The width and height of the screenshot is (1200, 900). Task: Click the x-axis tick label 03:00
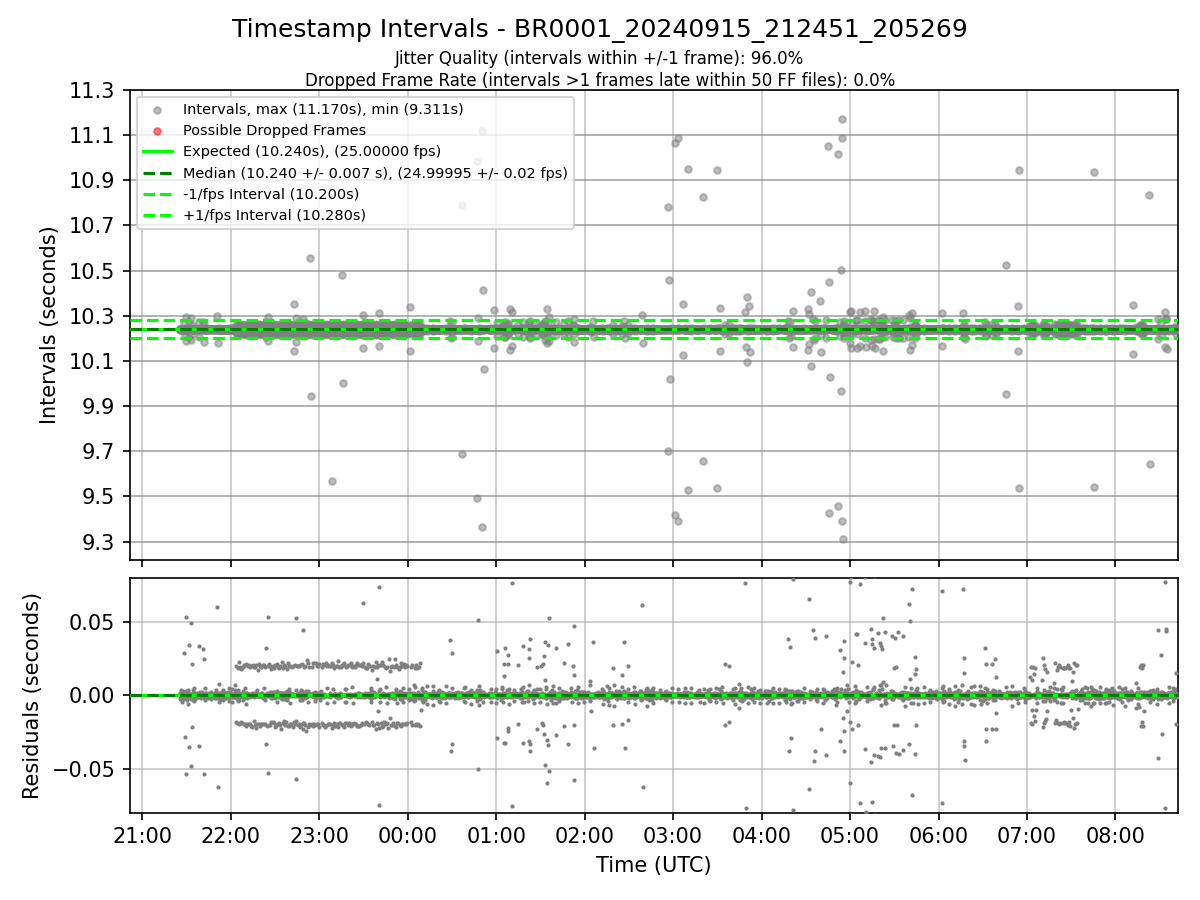click(673, 834)
